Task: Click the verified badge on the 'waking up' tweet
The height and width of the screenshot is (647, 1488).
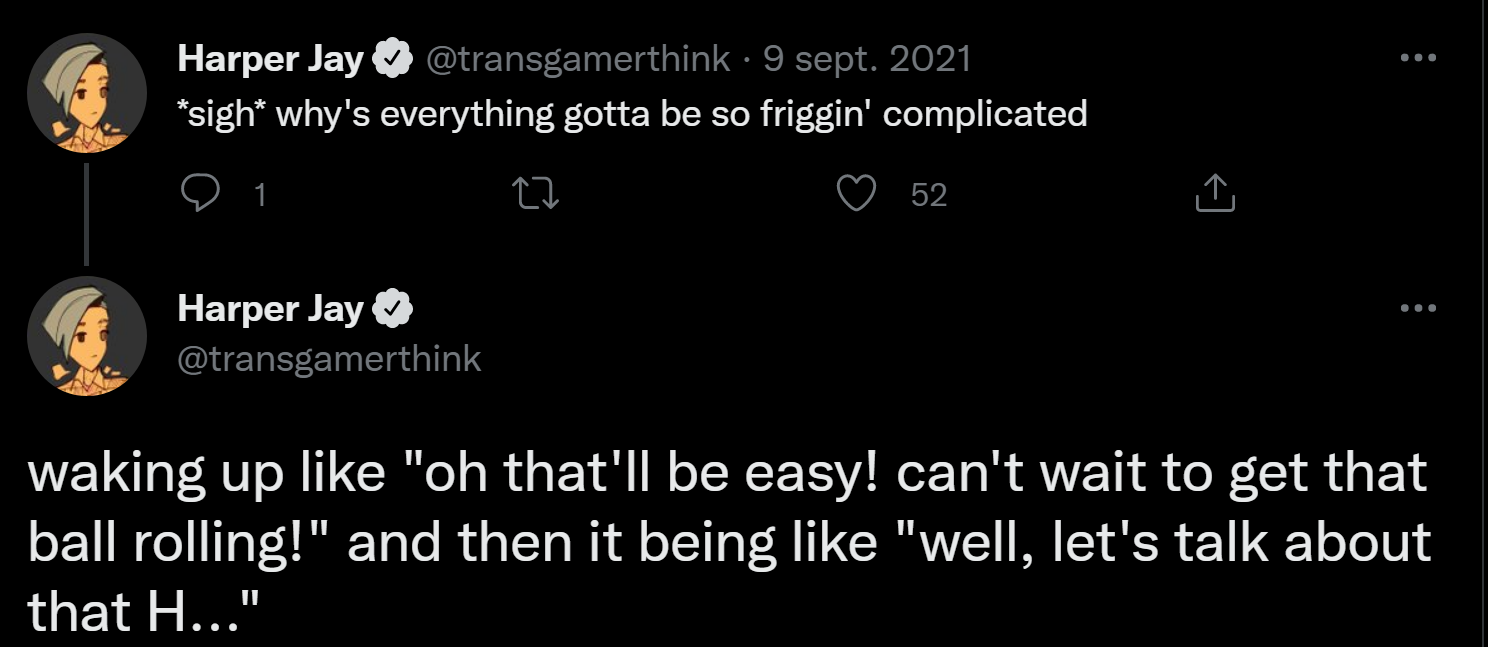Action: [x=392, y=310]
